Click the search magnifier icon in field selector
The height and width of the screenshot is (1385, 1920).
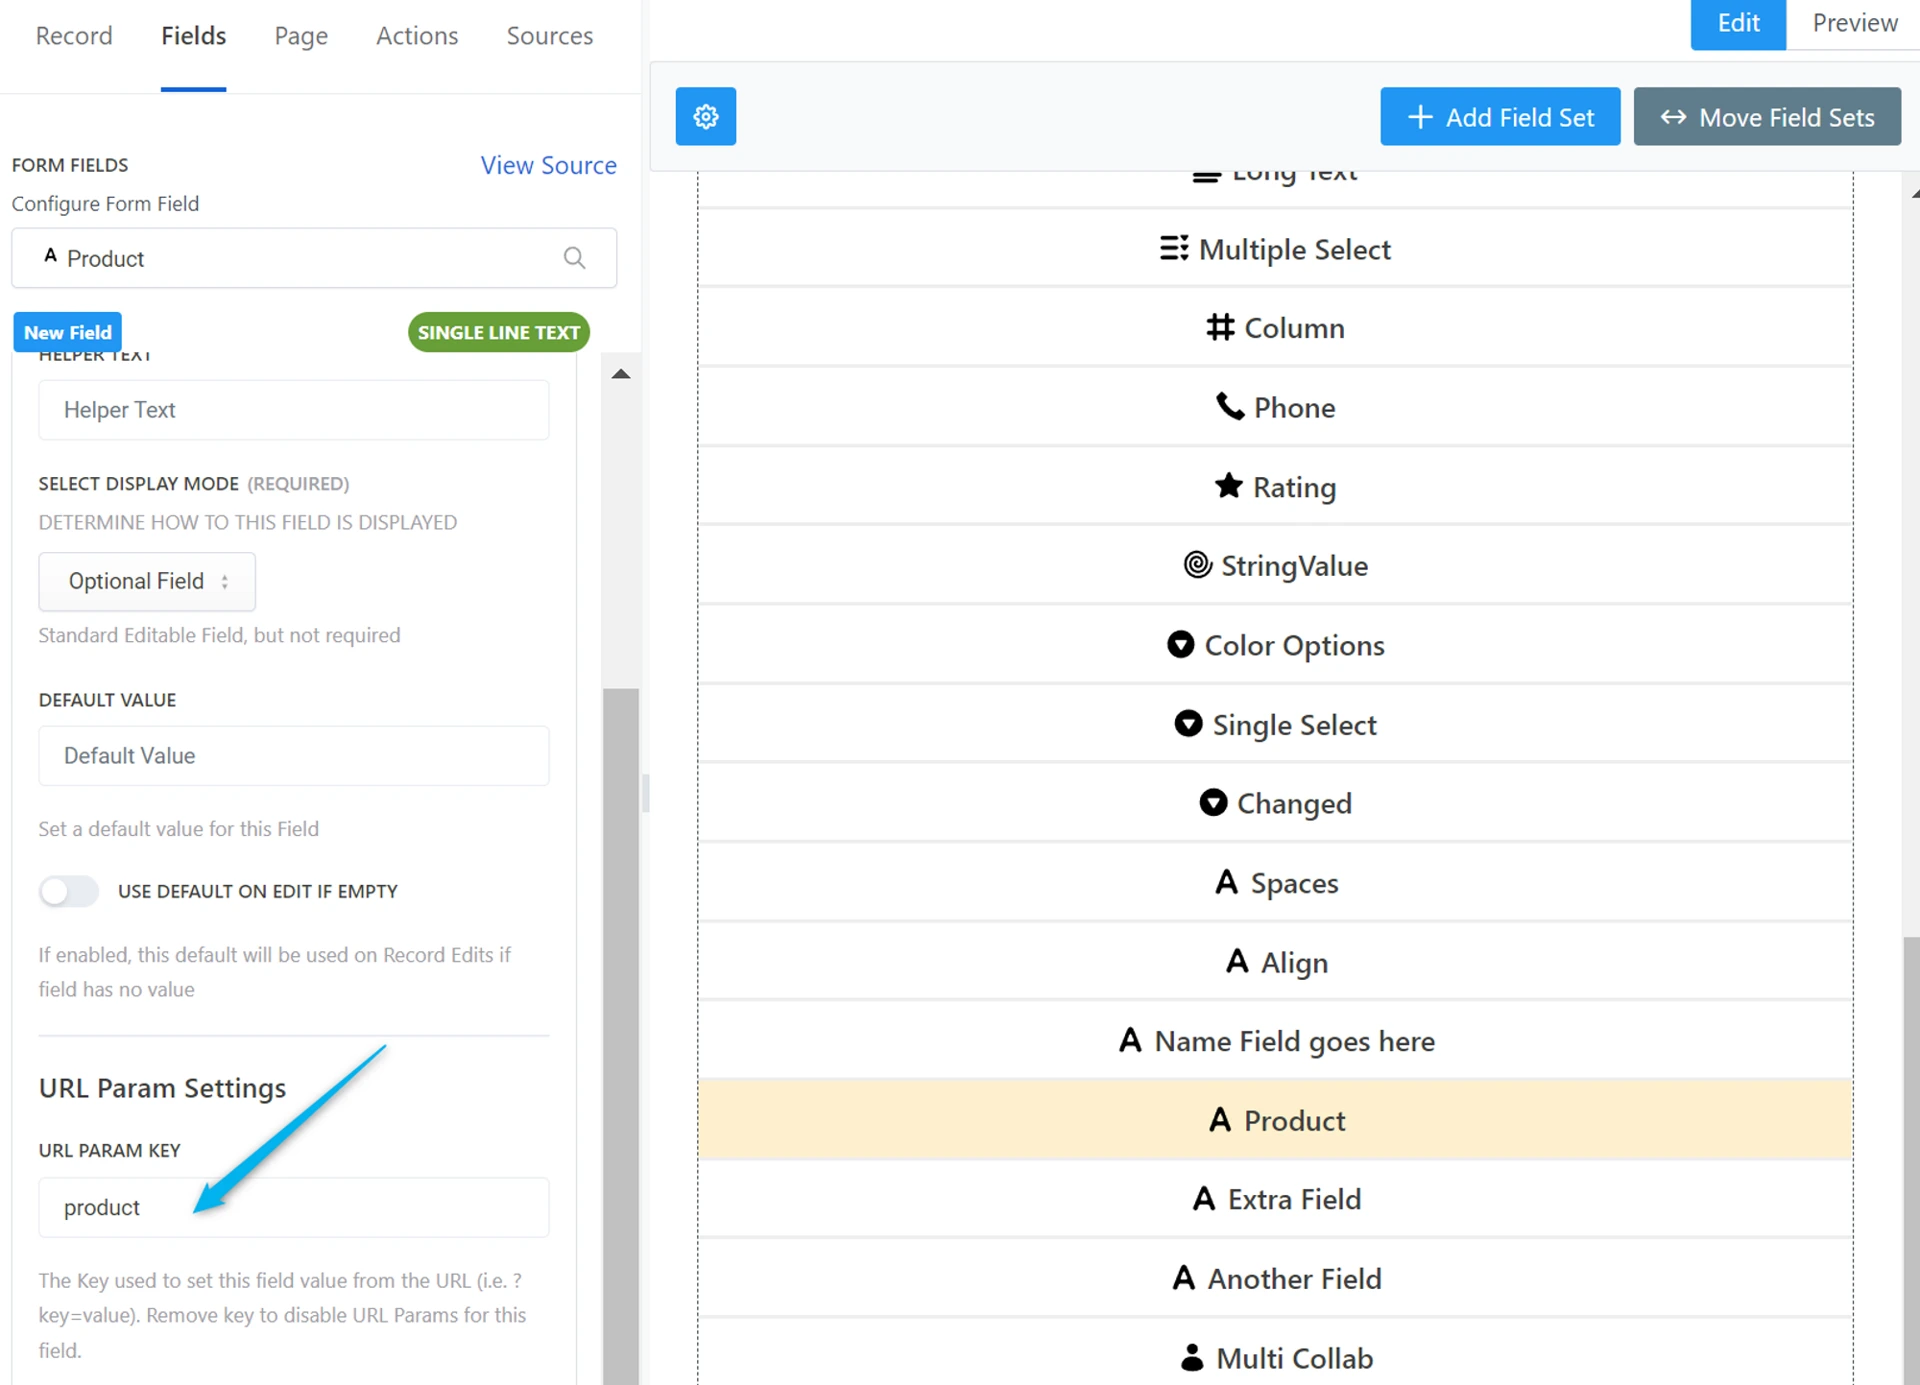[x=574, y=258]
